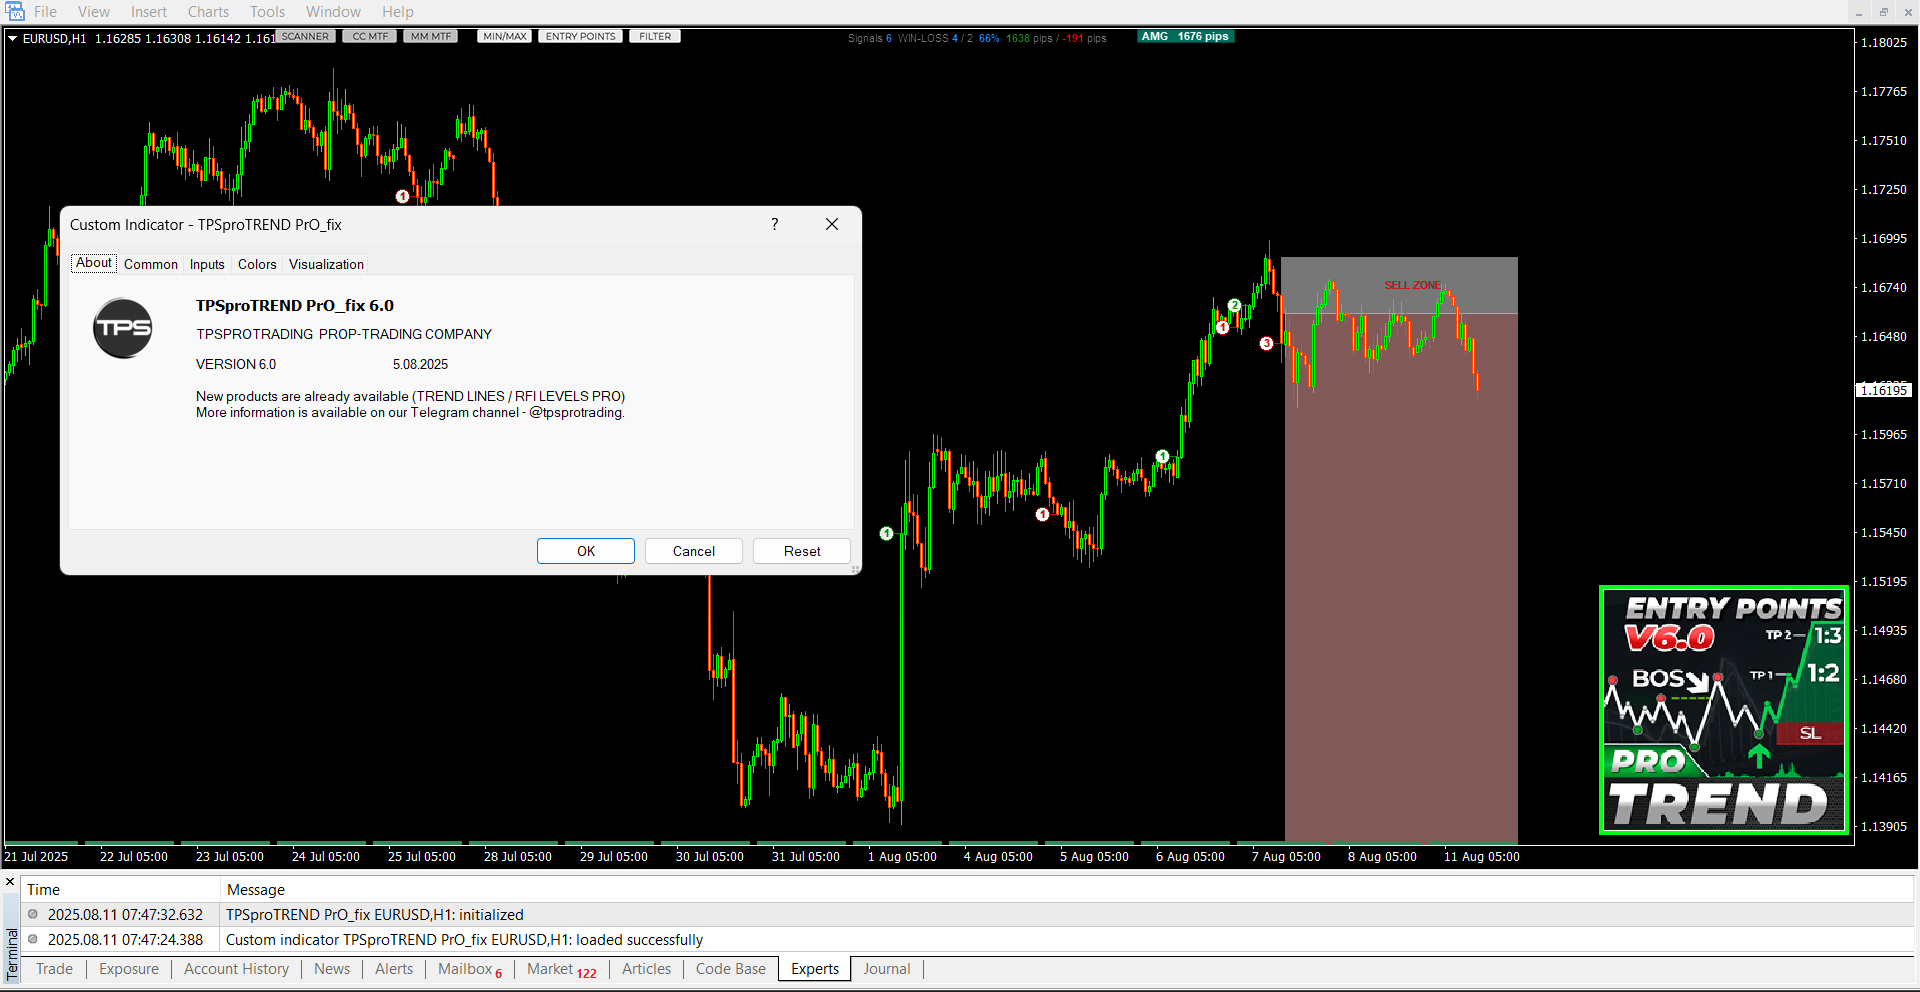Click the current price 1.16195 marker

1884,390
